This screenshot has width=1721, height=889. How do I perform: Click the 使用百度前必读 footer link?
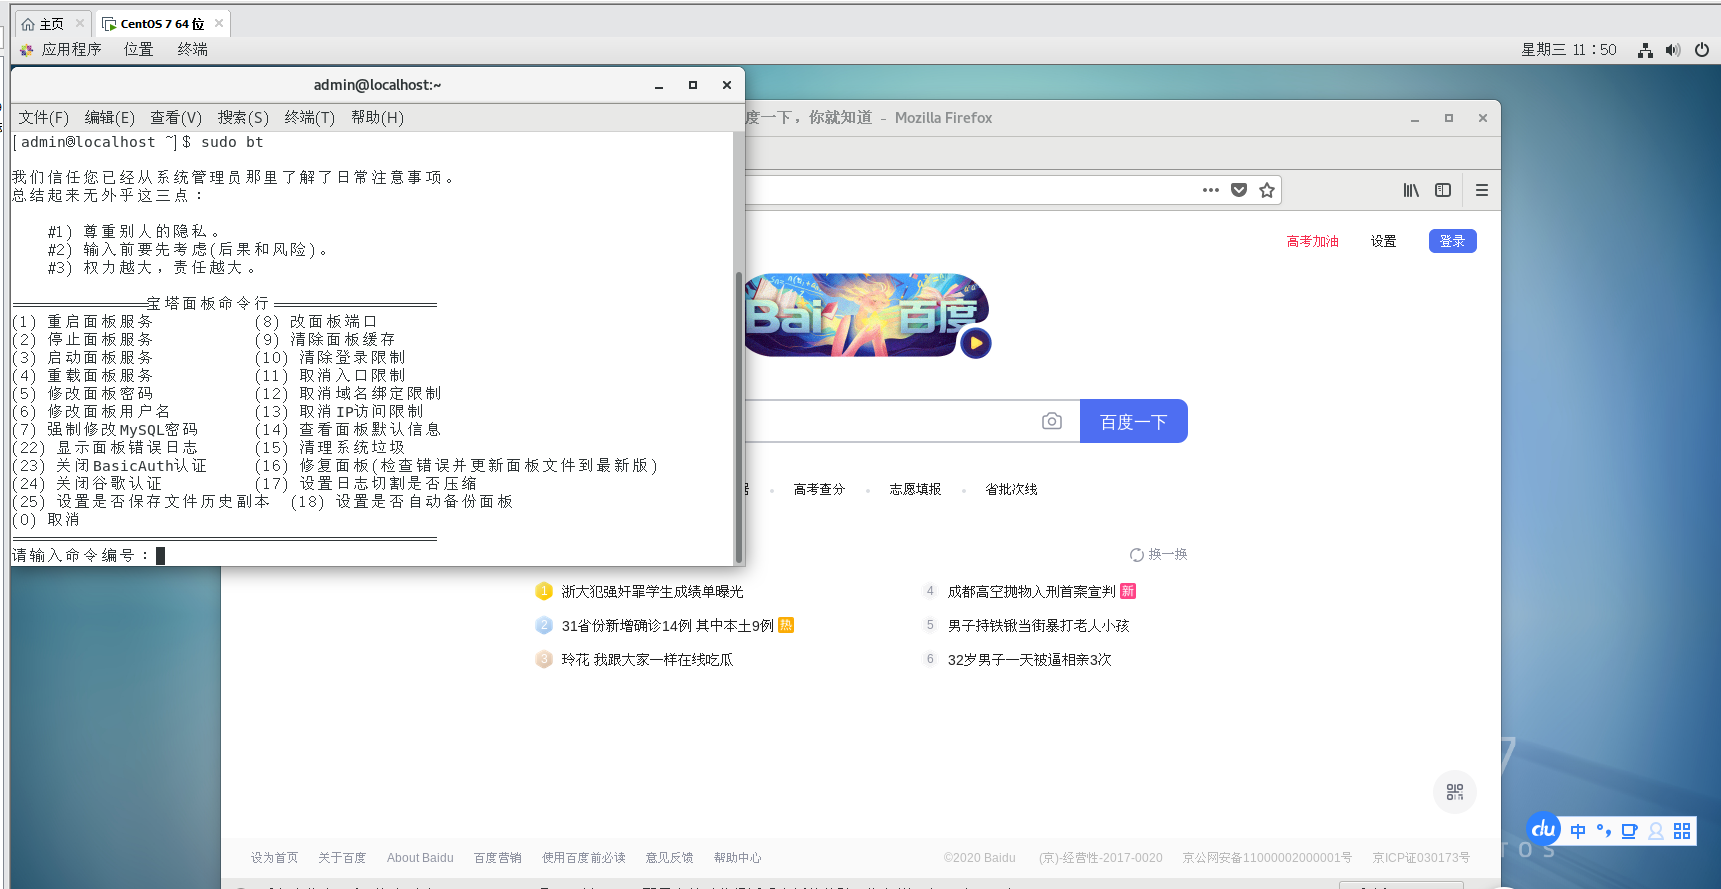coord(584,858)
